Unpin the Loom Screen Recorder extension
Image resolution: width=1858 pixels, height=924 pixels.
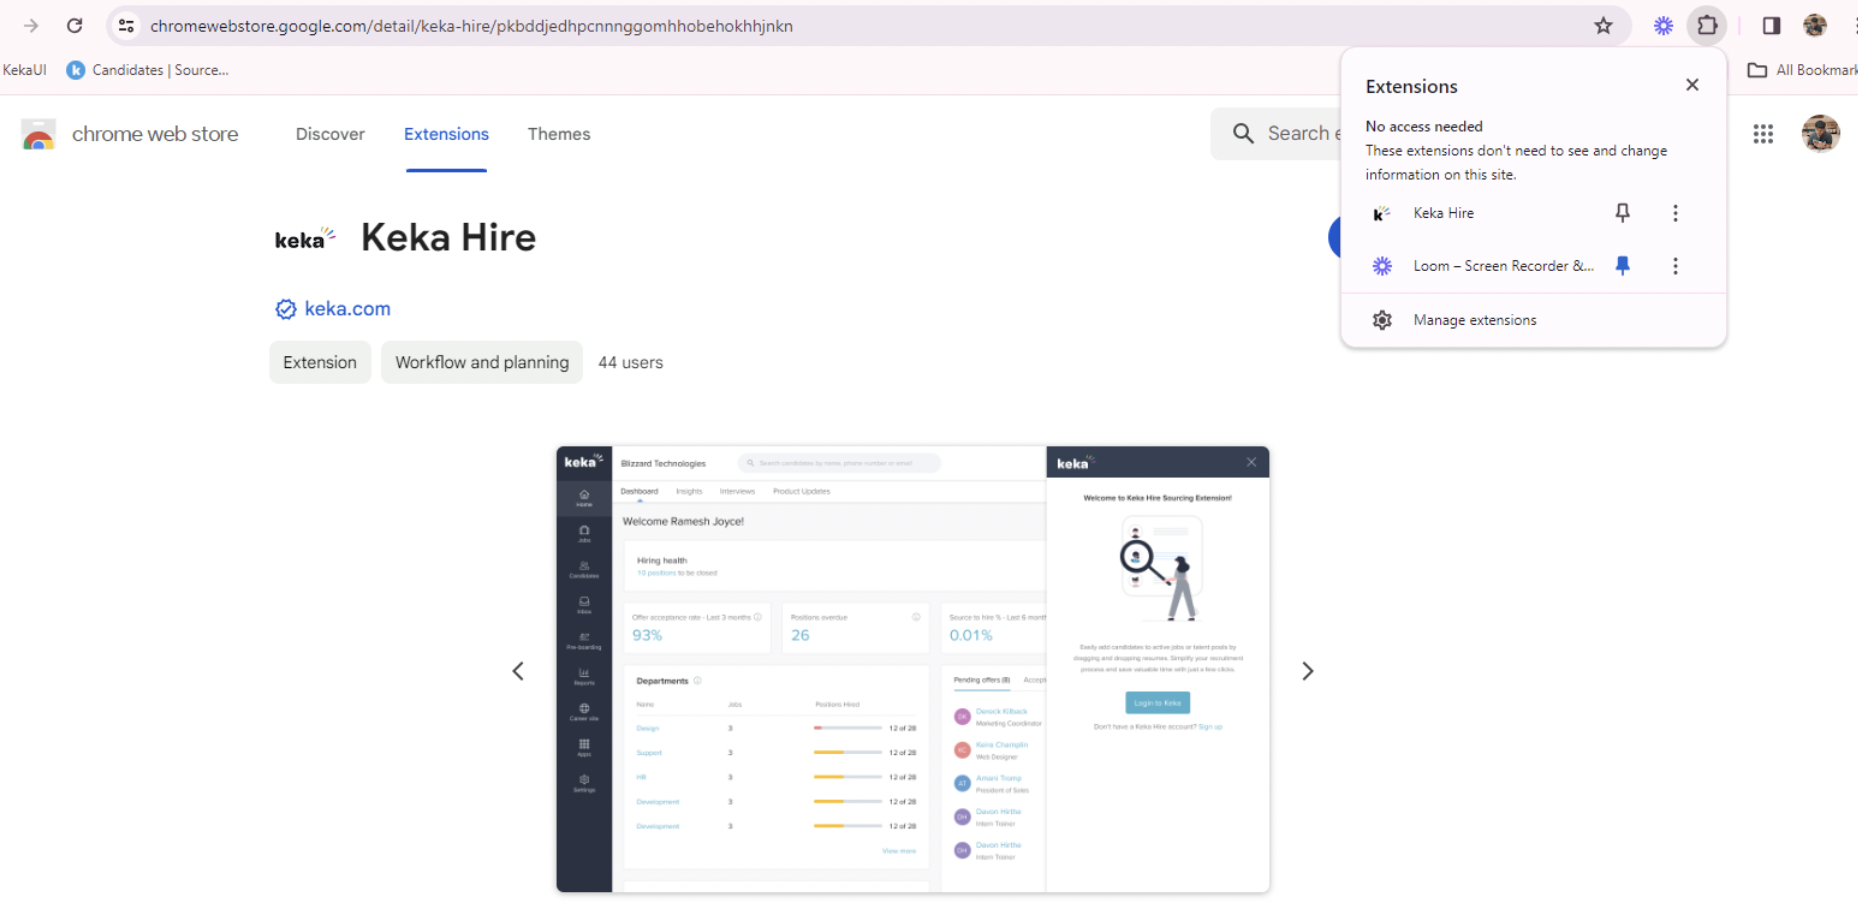[1622, 266]
